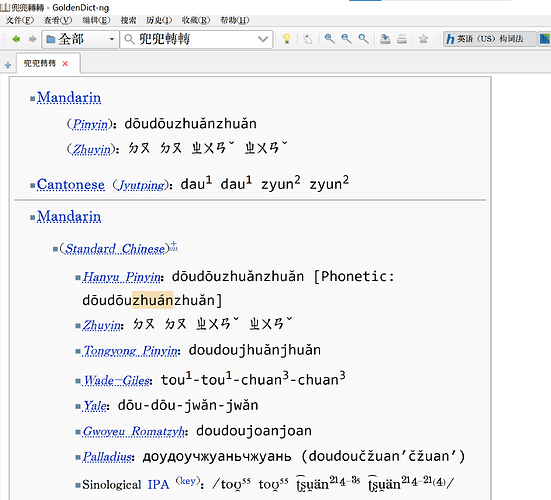The width and height of the screenshot is (551, 500).
Task: Add a new tab with the plus icon
Action: [8, 65]
